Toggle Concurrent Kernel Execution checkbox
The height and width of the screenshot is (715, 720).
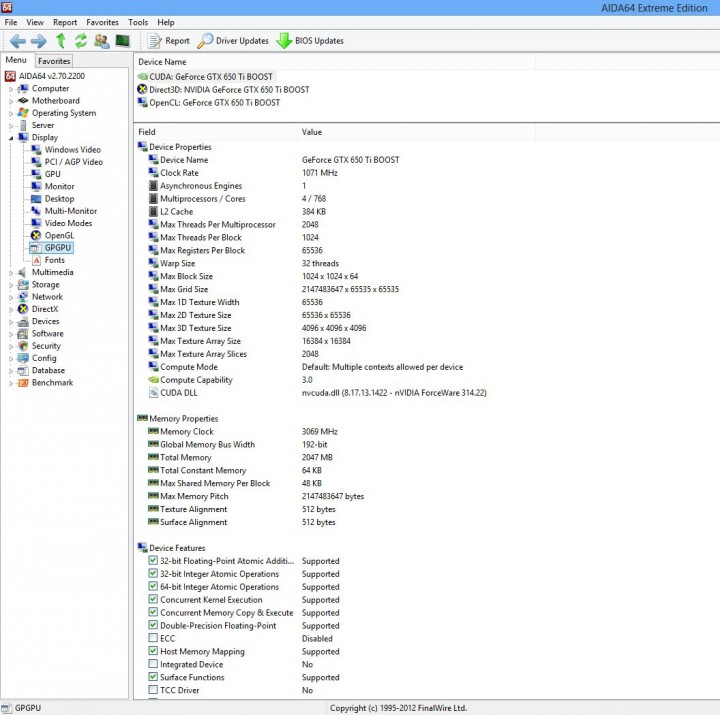tap(153, 599)
